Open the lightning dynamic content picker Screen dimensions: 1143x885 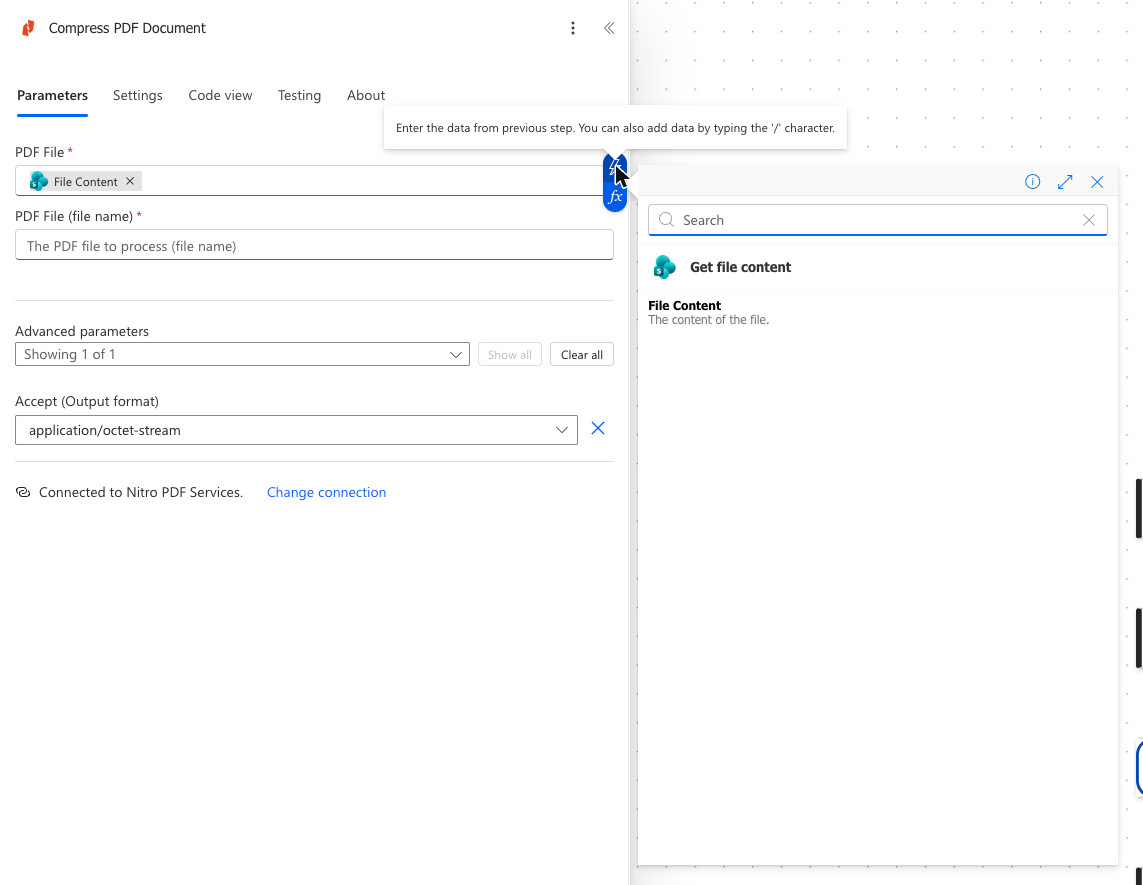(x=615, y=168)
